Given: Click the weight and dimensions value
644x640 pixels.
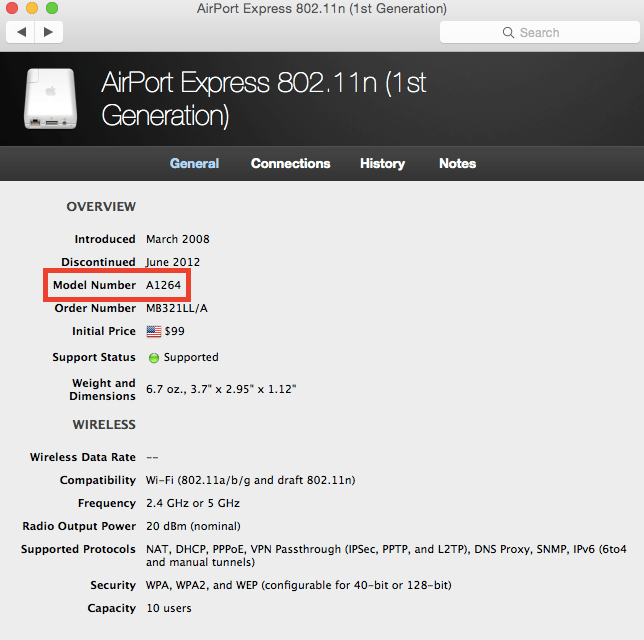Looking at the screenshot, I should point(221,389).
